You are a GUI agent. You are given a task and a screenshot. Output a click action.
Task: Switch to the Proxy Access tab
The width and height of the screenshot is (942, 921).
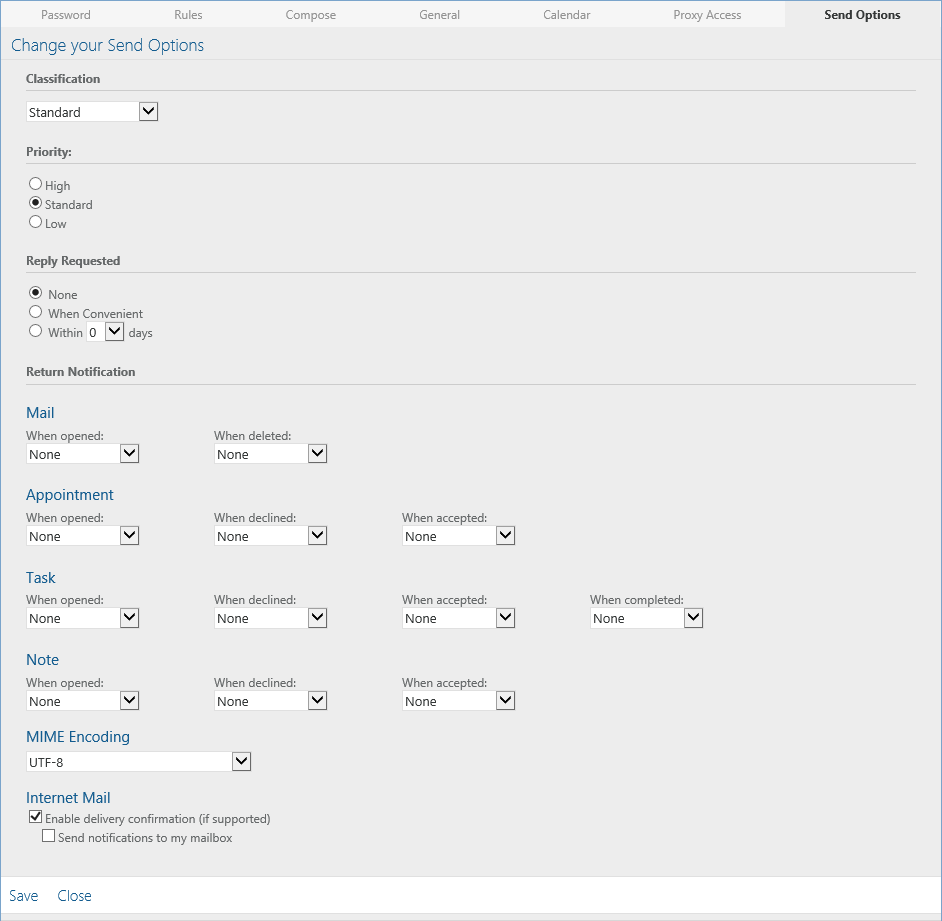point(707,15)
